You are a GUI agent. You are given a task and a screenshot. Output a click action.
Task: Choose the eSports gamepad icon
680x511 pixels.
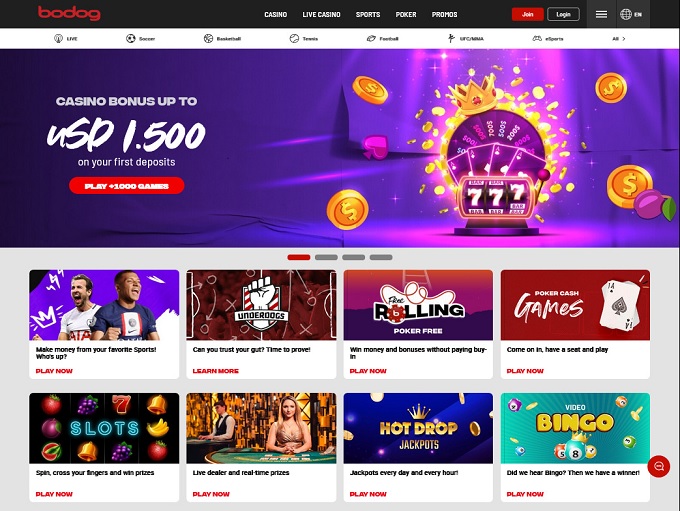click(x=537, y=39)
